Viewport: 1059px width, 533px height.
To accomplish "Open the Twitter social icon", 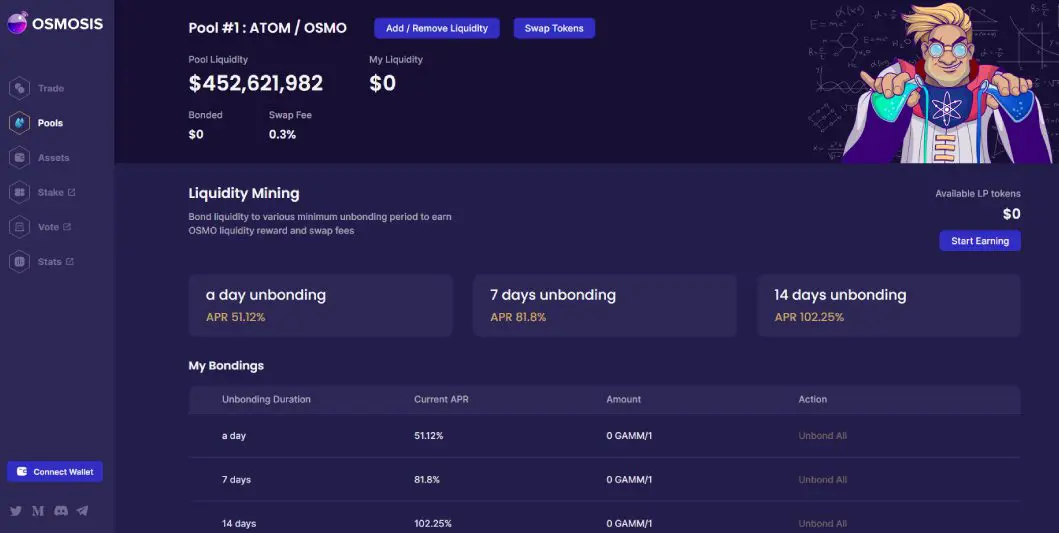I will [16, 511].
